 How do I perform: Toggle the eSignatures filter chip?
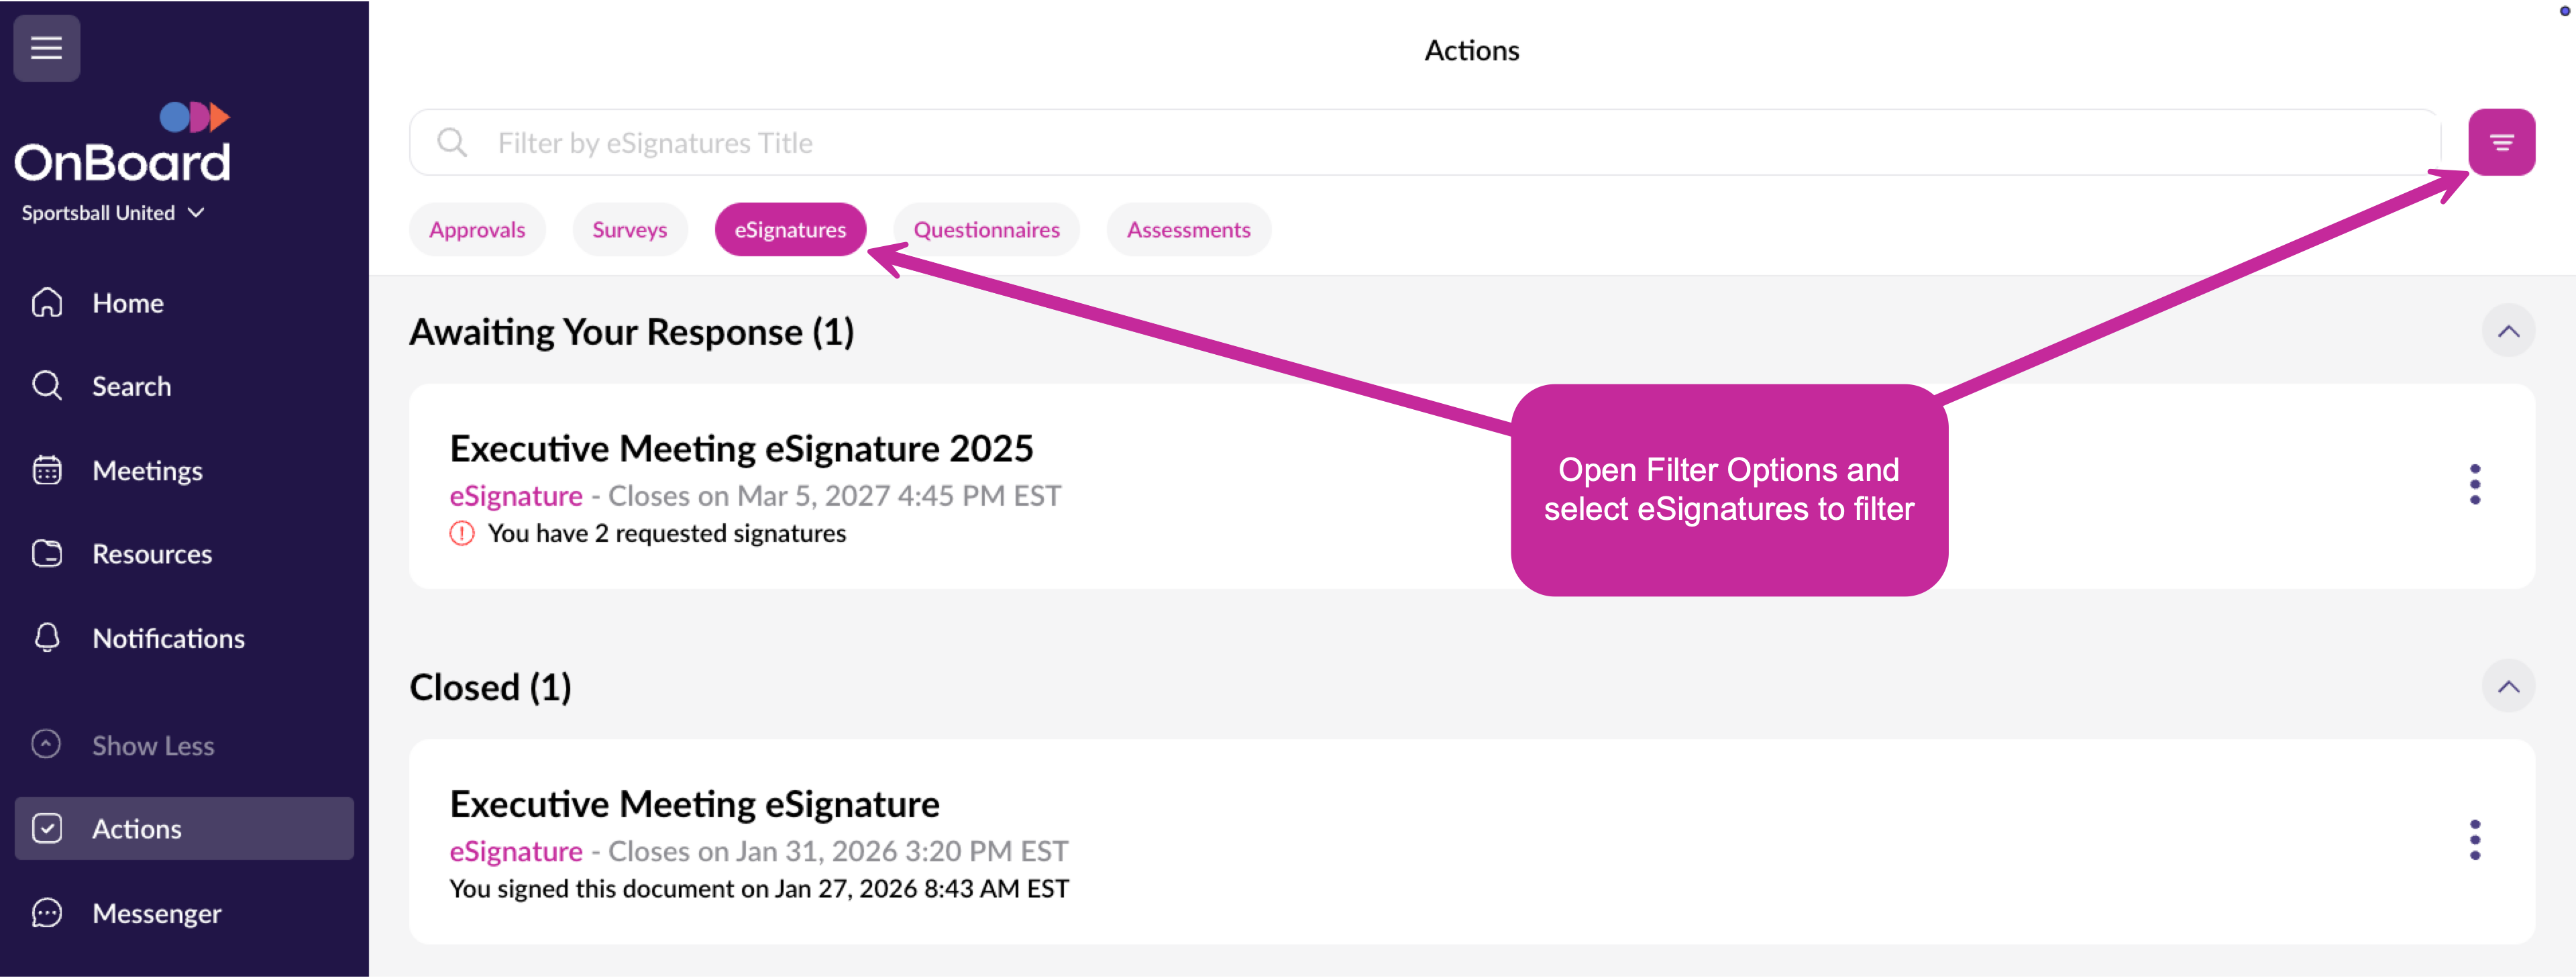coord(790,230)
